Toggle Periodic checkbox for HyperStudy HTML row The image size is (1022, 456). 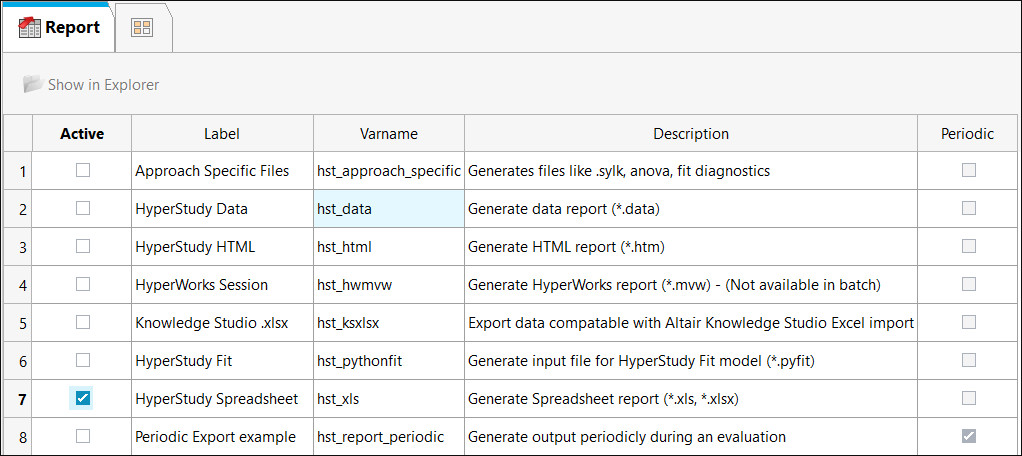pos(969,246)
